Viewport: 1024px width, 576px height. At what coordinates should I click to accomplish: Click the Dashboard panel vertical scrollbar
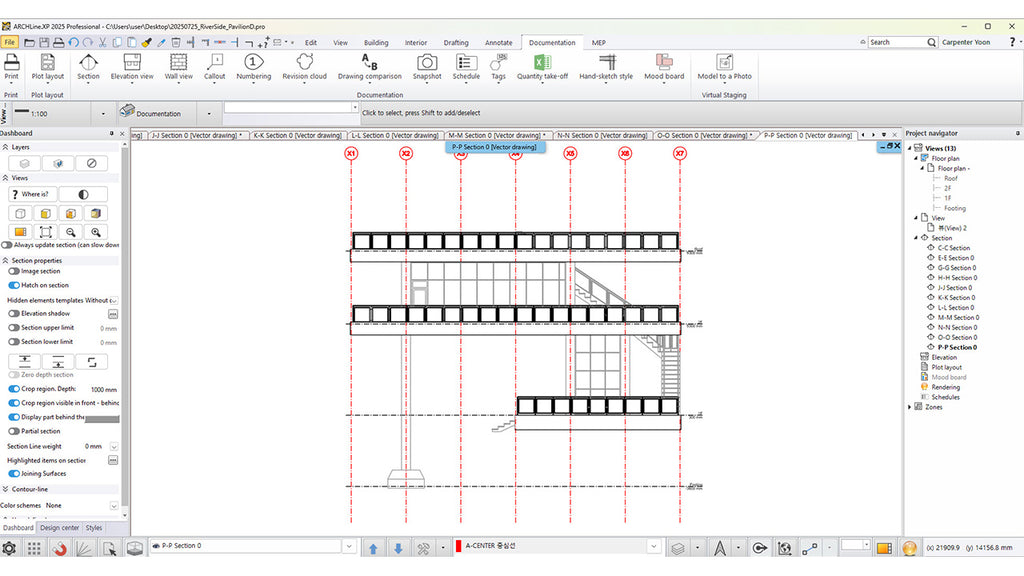coord(124,327)
